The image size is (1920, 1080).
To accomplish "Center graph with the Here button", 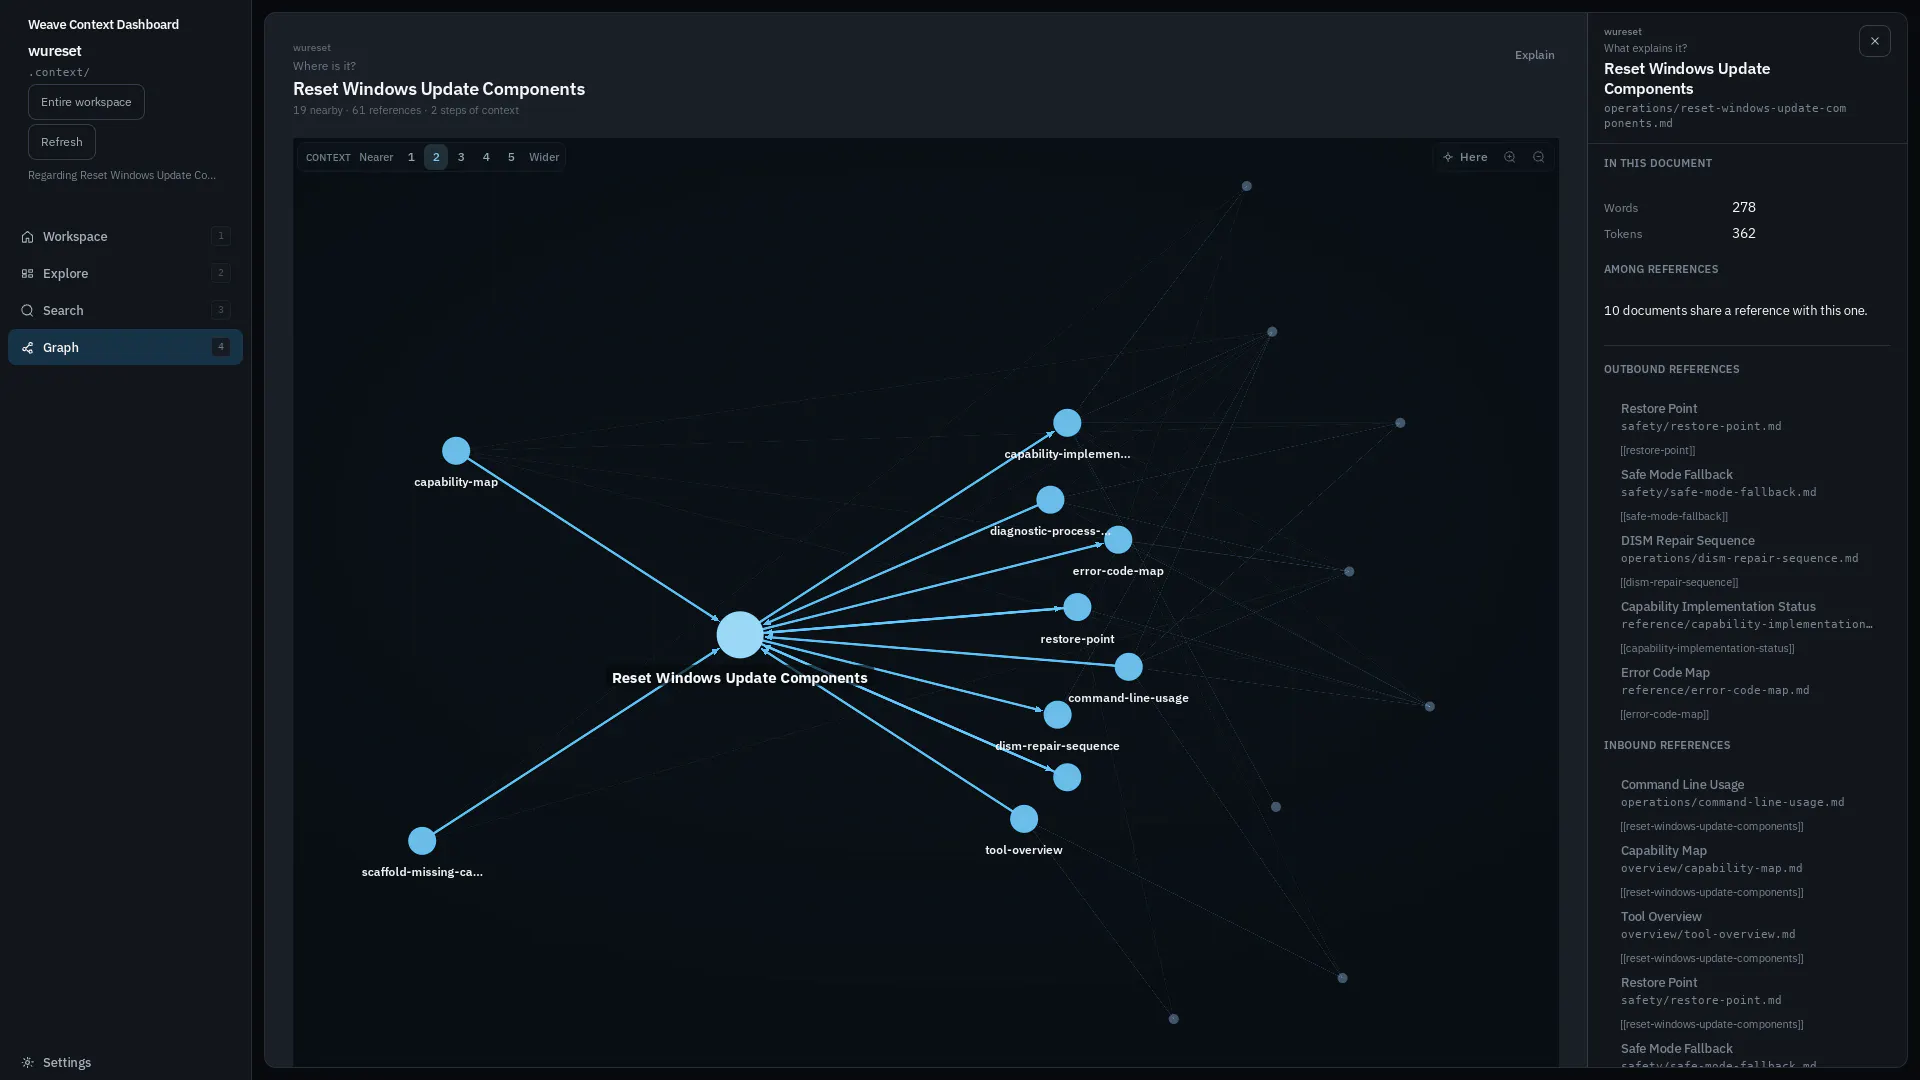I will pyautogui.click(x=1465, y=157).
